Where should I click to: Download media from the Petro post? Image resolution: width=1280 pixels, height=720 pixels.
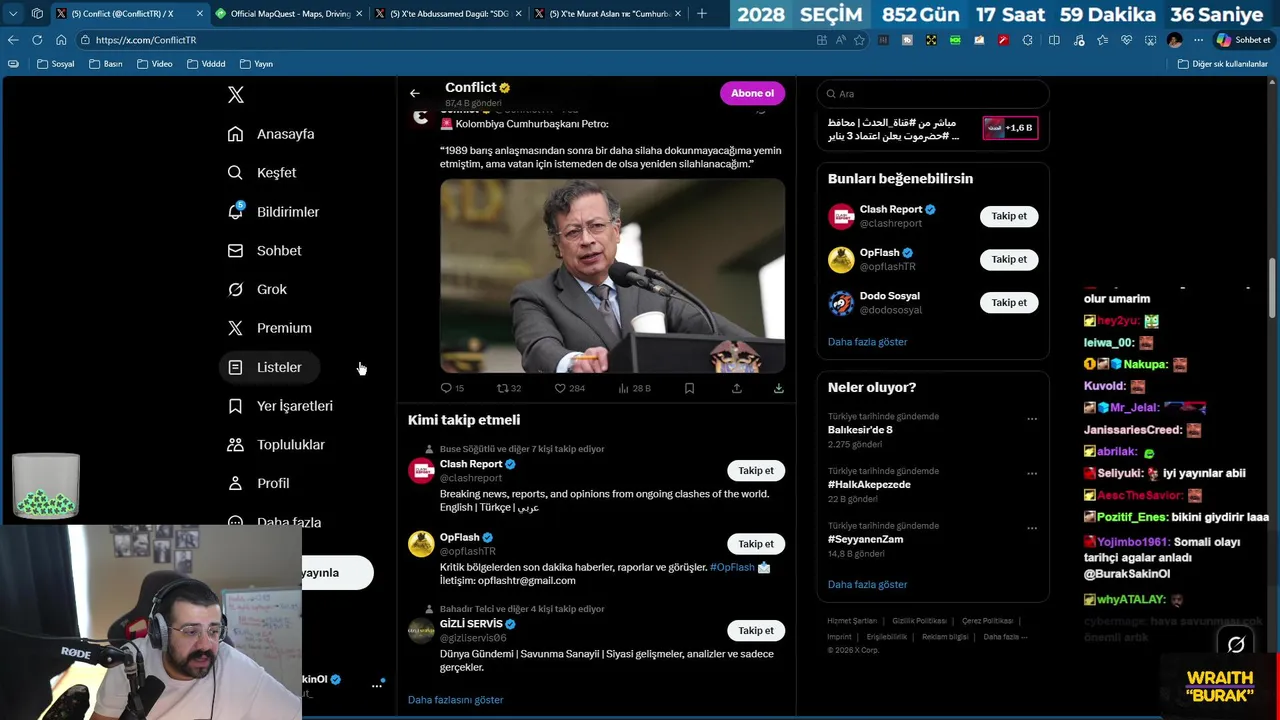[x=779, y=388]
